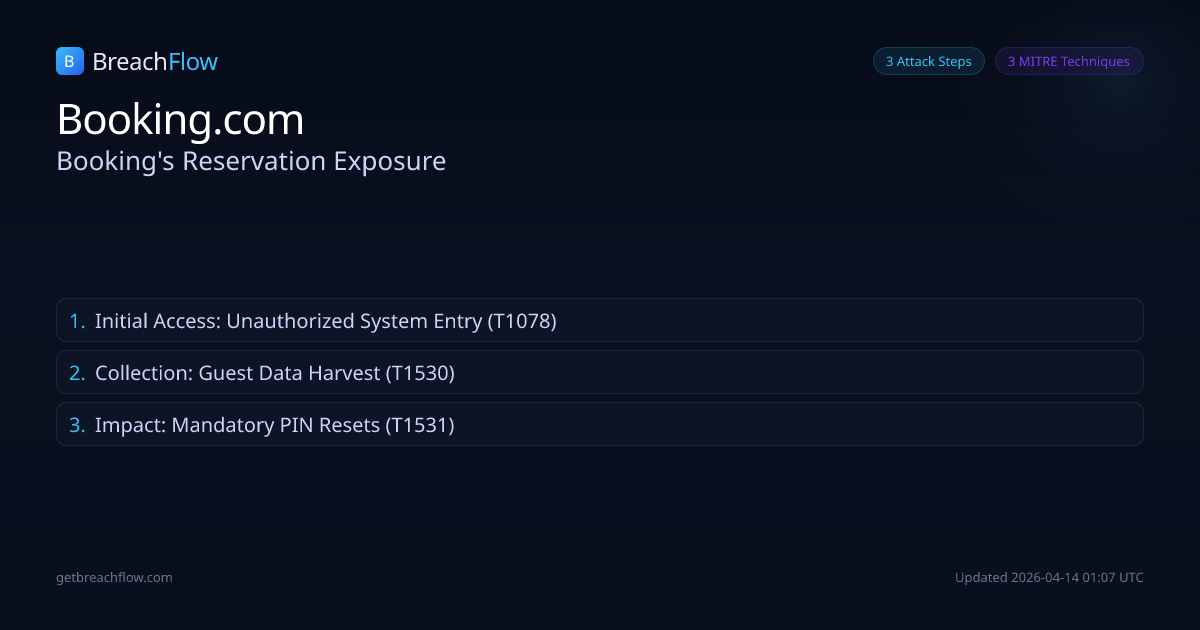The width and height of the screenshot is (1200, 630).
Task: Click step number 3 marker
Action: pos(77,425)
